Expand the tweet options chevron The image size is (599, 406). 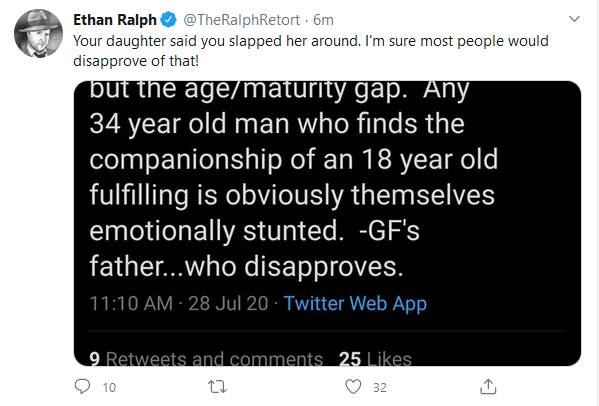coord(574,19)
